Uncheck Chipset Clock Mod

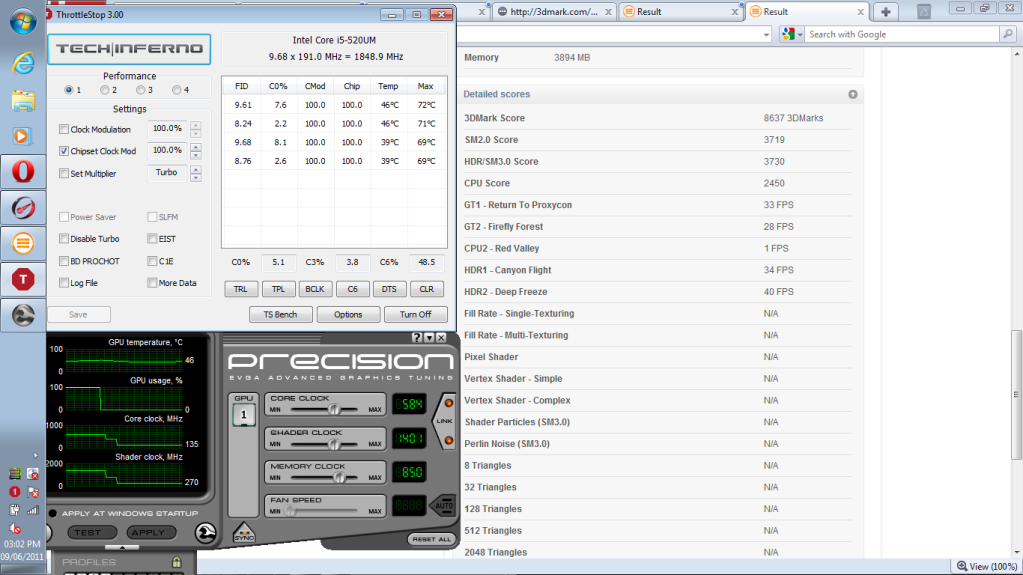tap(64, 151)
